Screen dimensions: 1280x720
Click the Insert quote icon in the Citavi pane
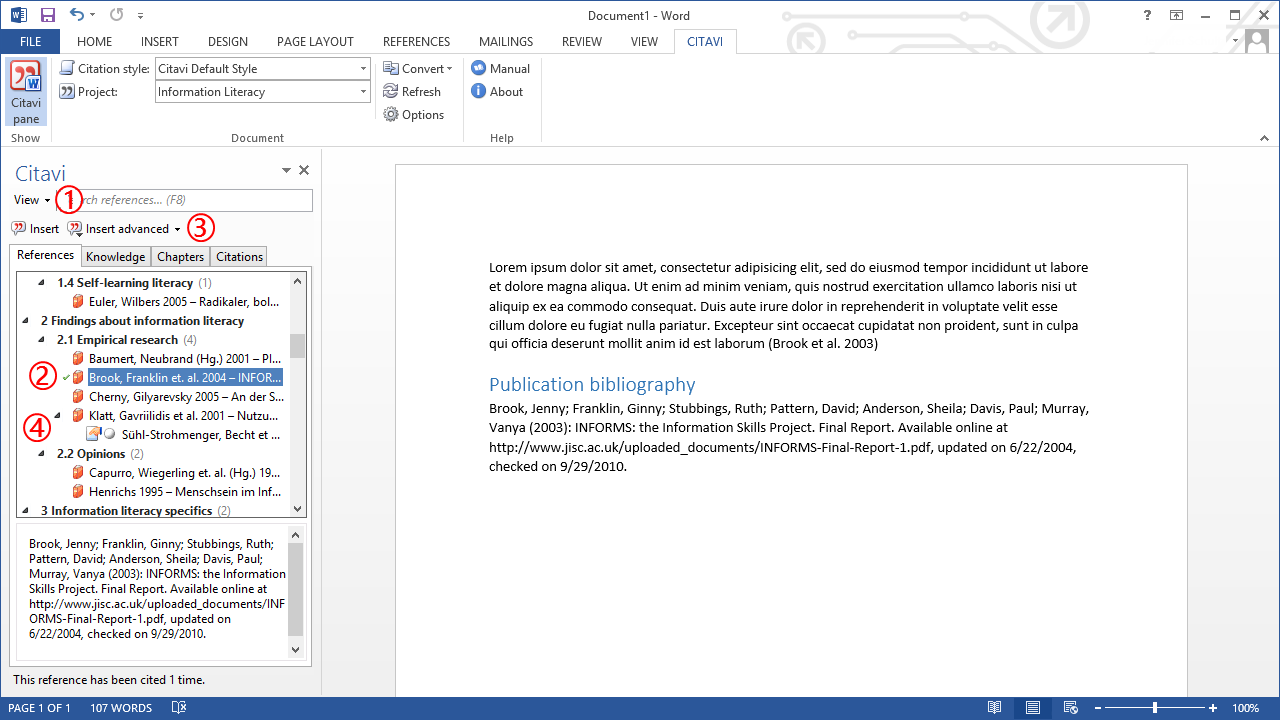[19, 229]
